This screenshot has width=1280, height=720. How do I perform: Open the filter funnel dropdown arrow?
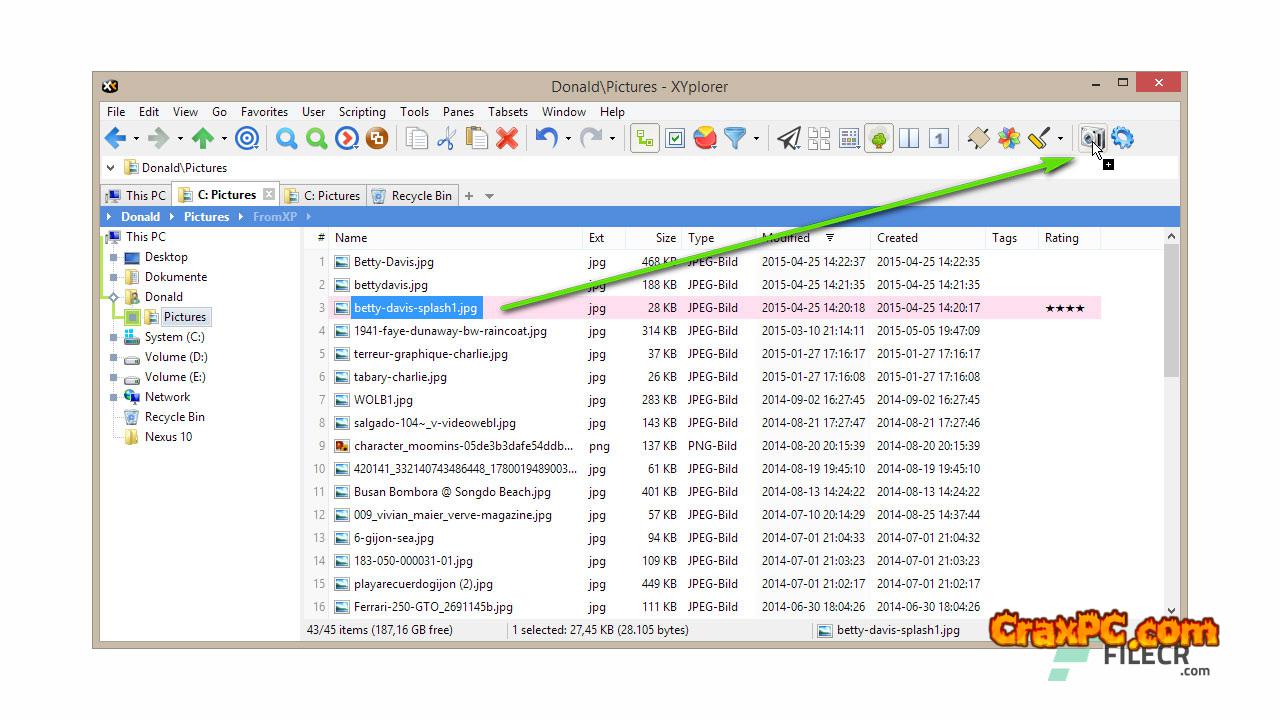point(756,139)
